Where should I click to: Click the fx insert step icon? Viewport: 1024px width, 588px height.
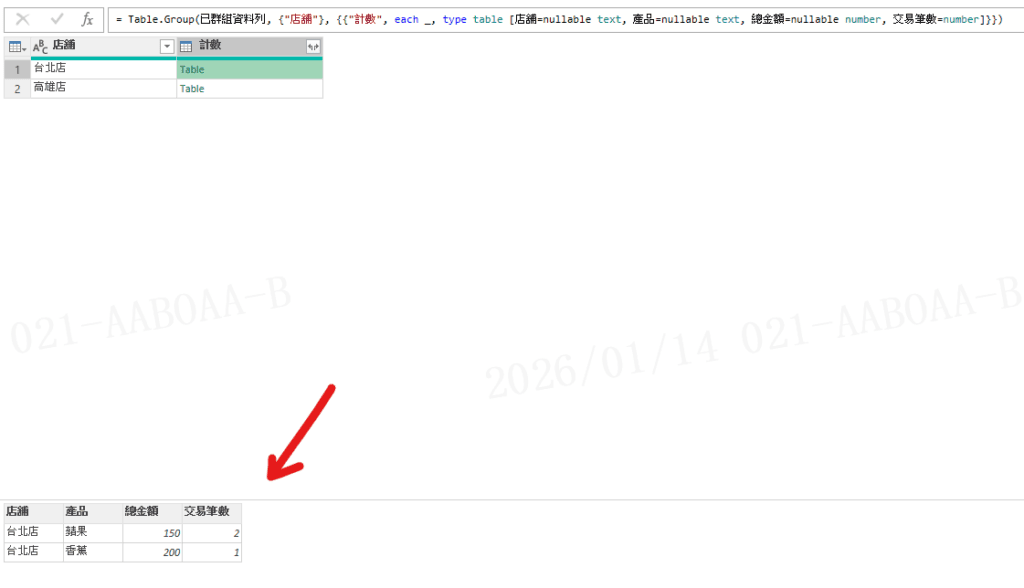pyautogui.click(x=87, y=19)
